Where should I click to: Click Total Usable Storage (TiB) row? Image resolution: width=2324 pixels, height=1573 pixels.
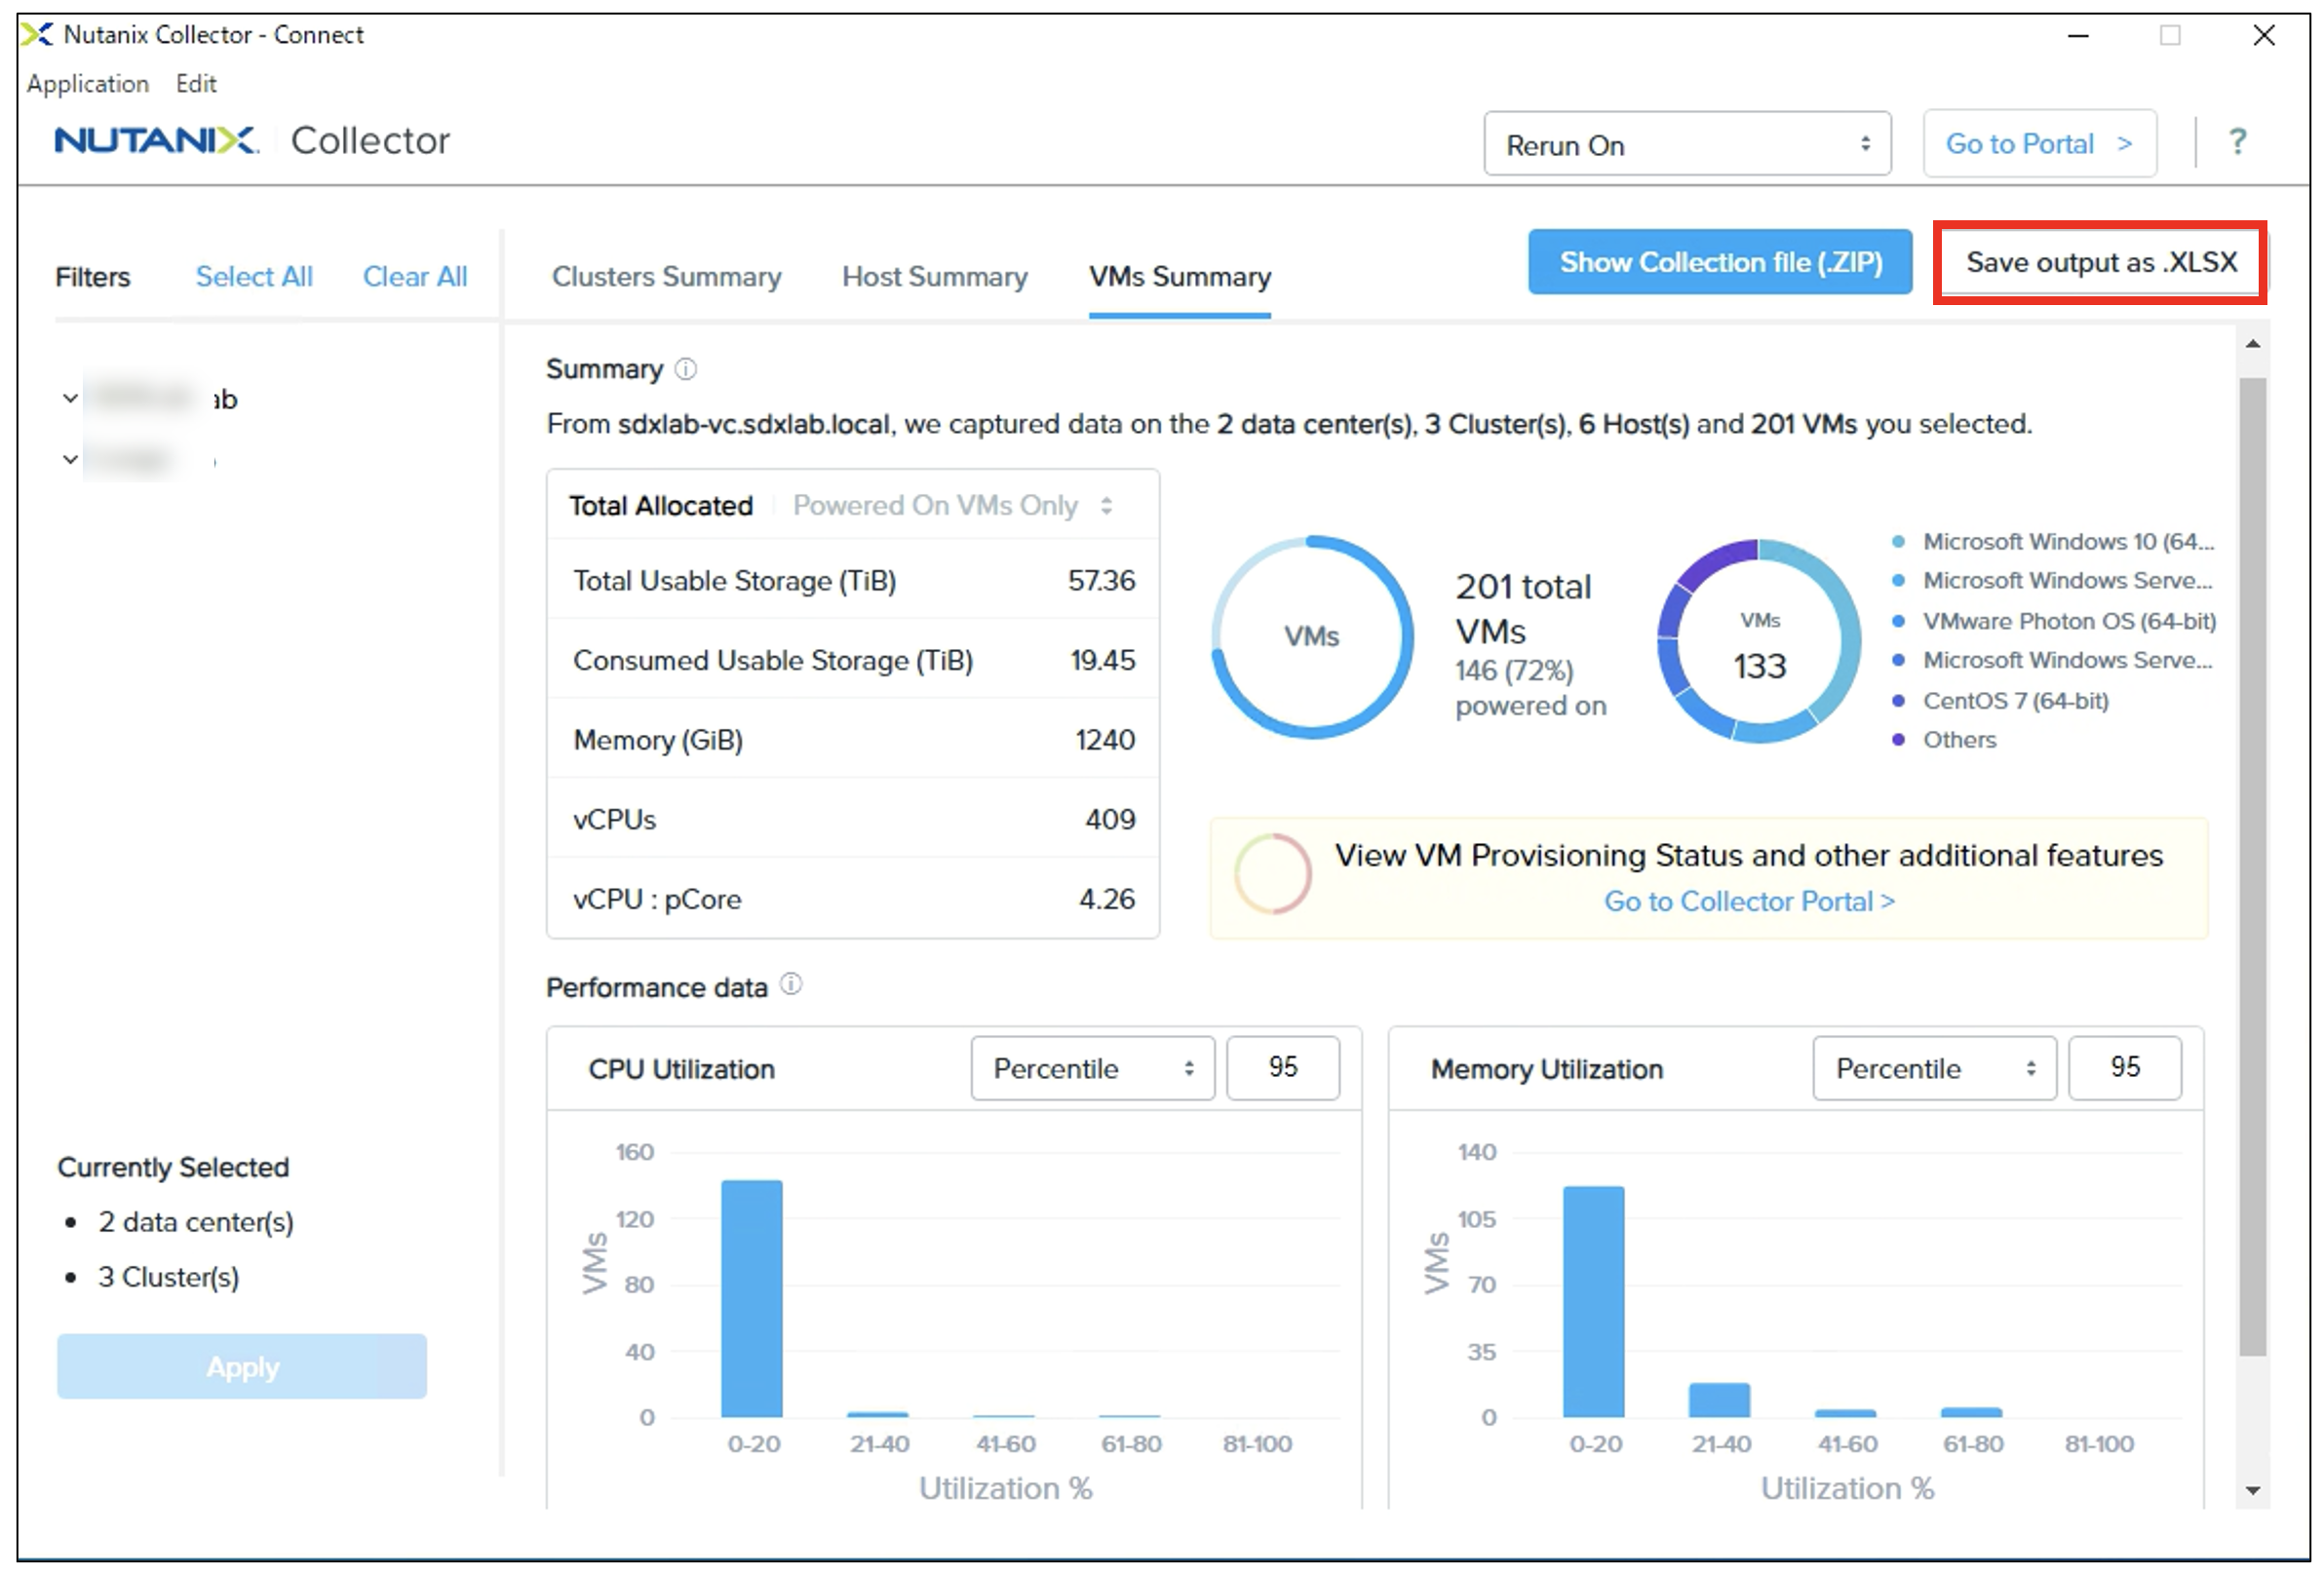coord(853,580)
